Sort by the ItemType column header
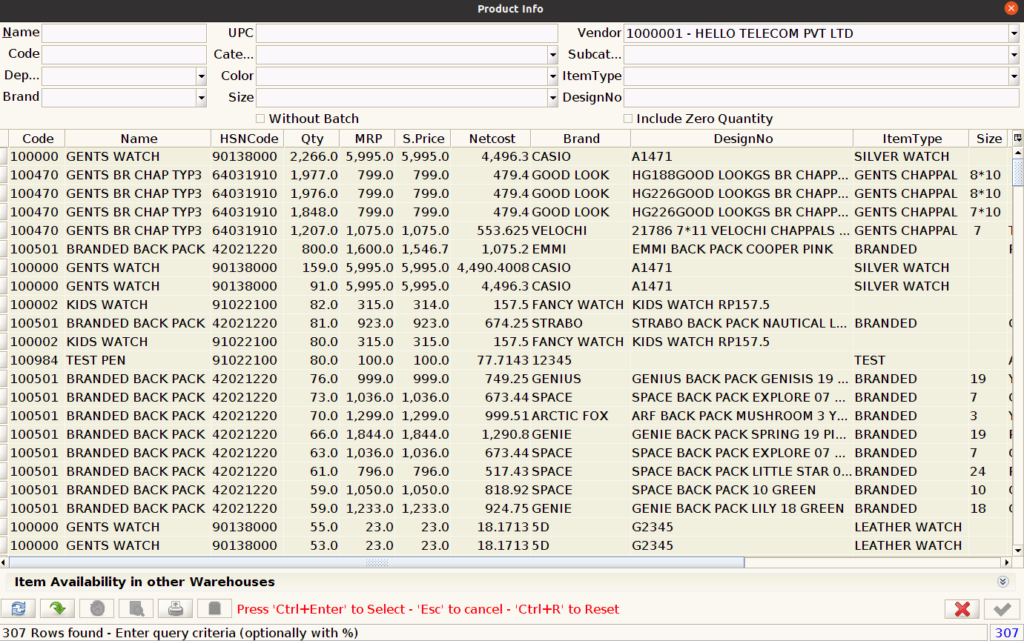1024x641 pixels. [x=912, y=138]
